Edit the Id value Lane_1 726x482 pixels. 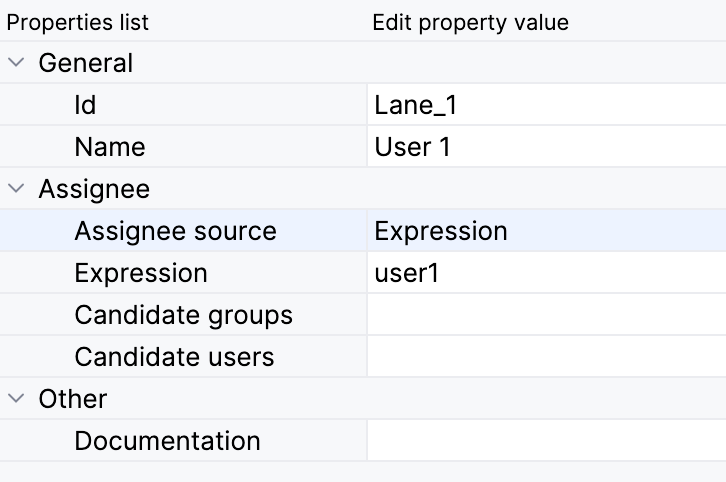(545, 105)
